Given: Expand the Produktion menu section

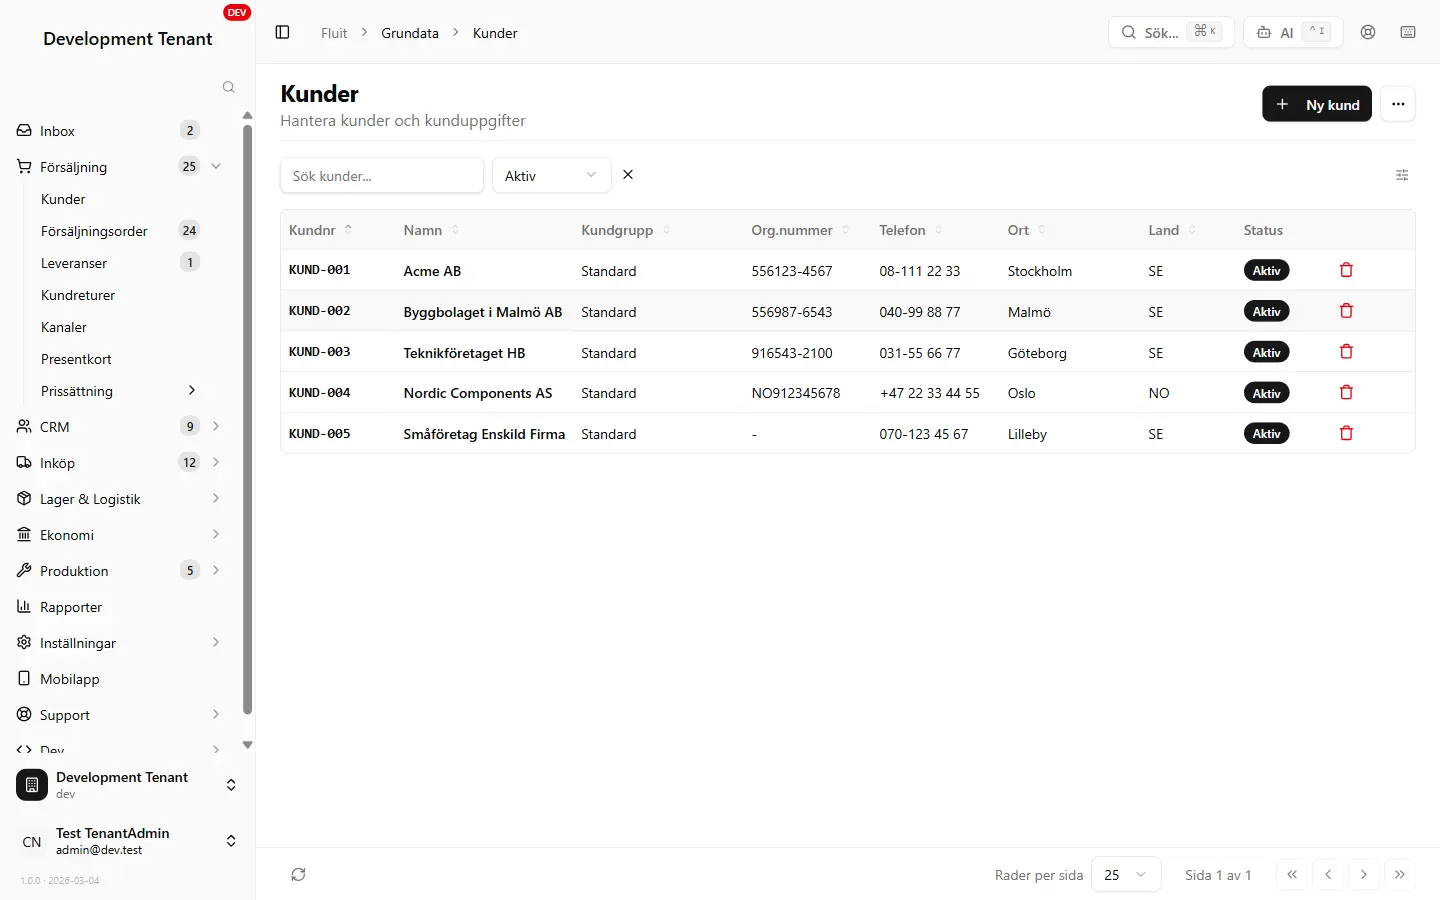Looking at the screenshot, I should coord(216,570).
